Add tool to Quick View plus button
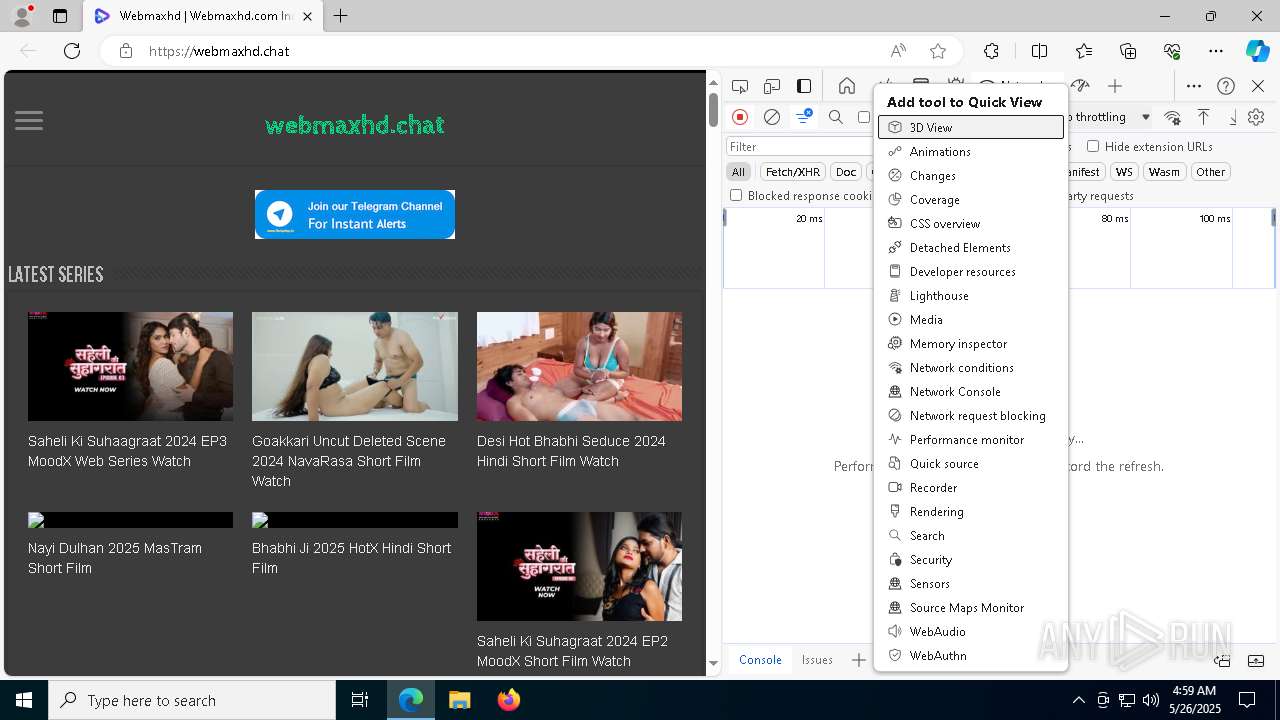The image size is (1280, 720). coord(858,660)
